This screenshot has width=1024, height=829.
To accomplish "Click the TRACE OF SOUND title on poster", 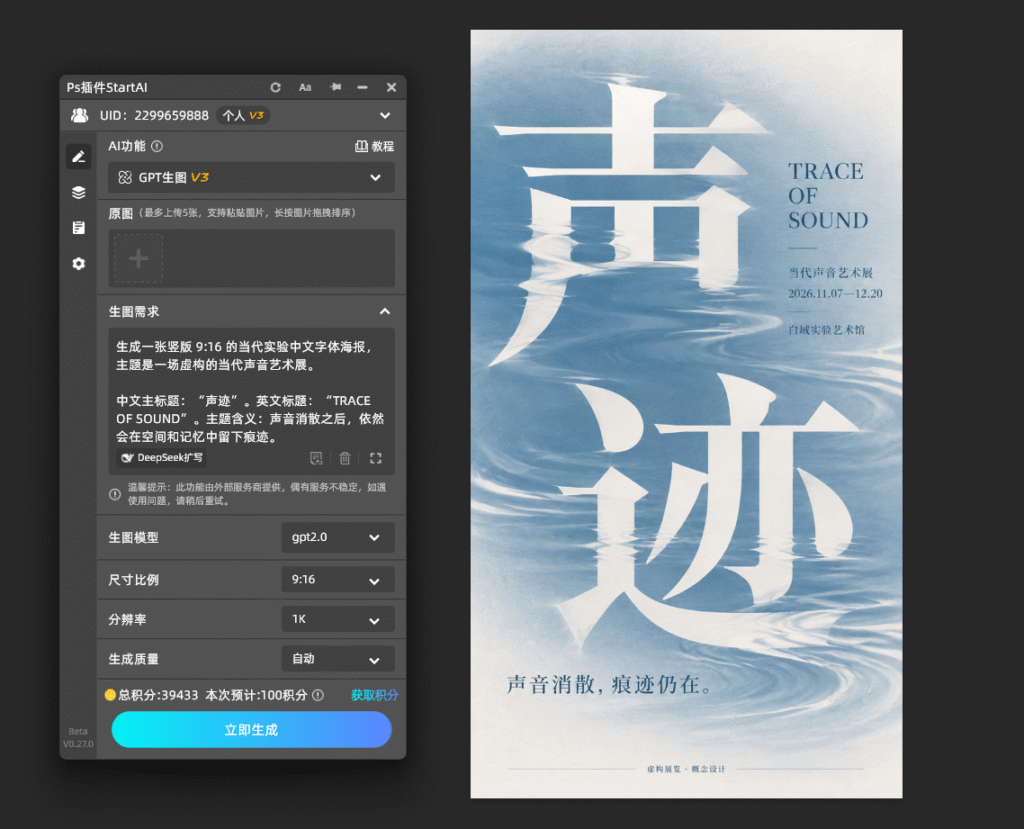I will point(827,196).
